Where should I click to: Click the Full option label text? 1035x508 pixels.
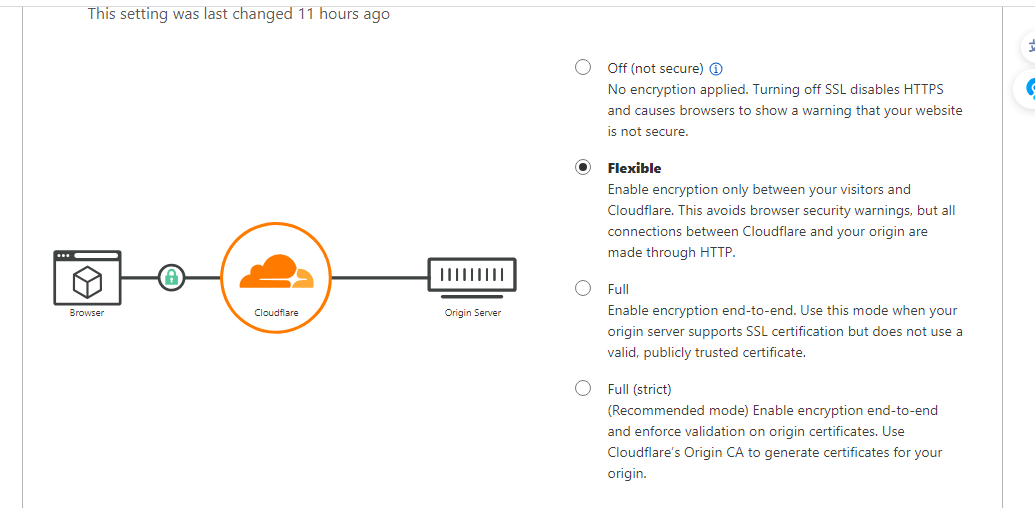pos(618,289)
